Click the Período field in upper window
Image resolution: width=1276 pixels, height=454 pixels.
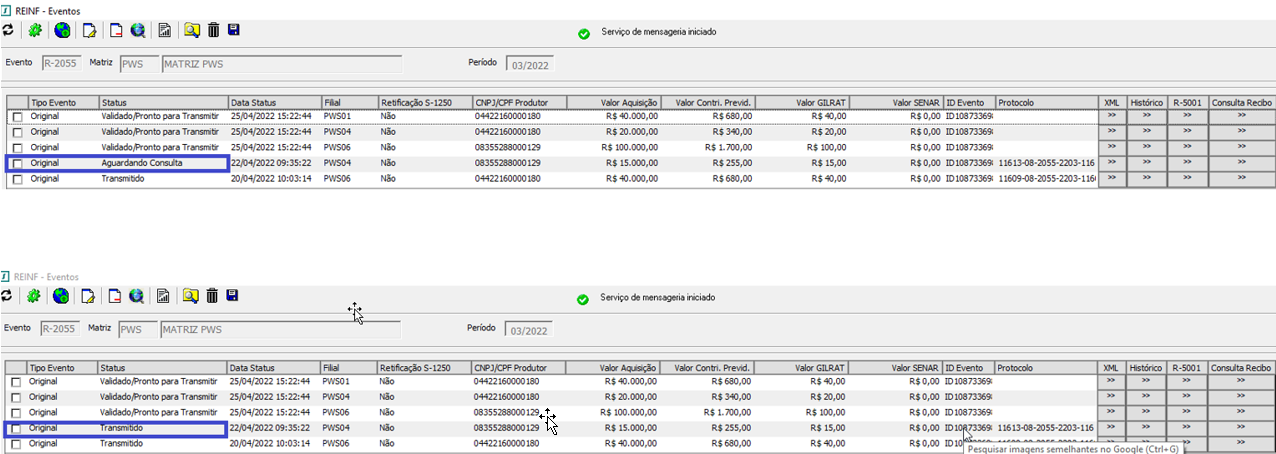[530, 65]
